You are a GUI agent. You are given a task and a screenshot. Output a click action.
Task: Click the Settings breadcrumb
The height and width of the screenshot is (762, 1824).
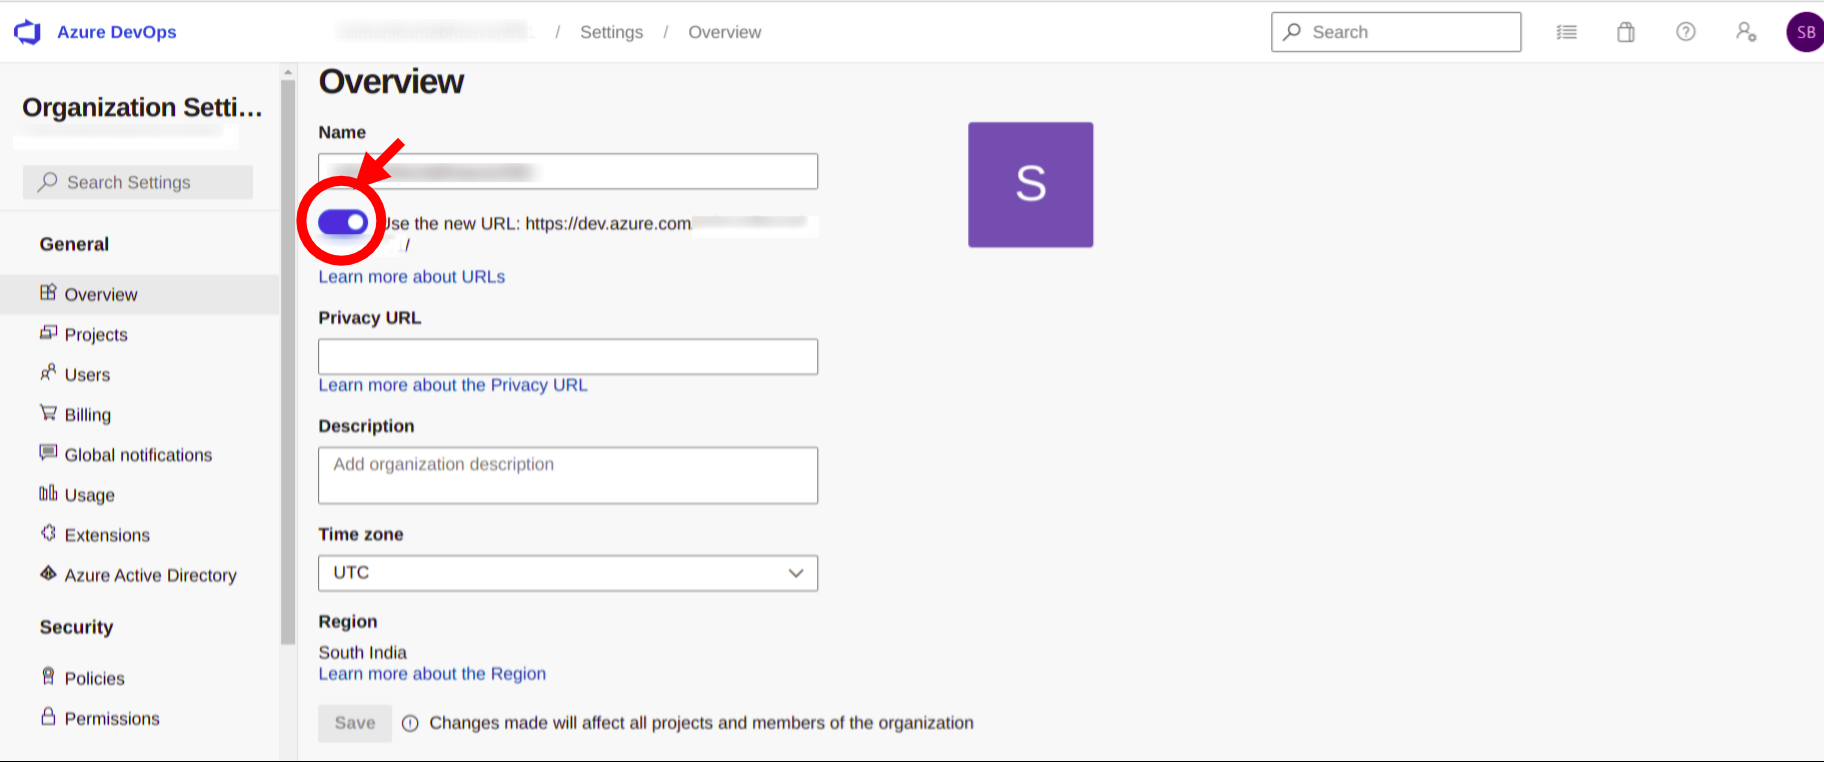[611, 32]
